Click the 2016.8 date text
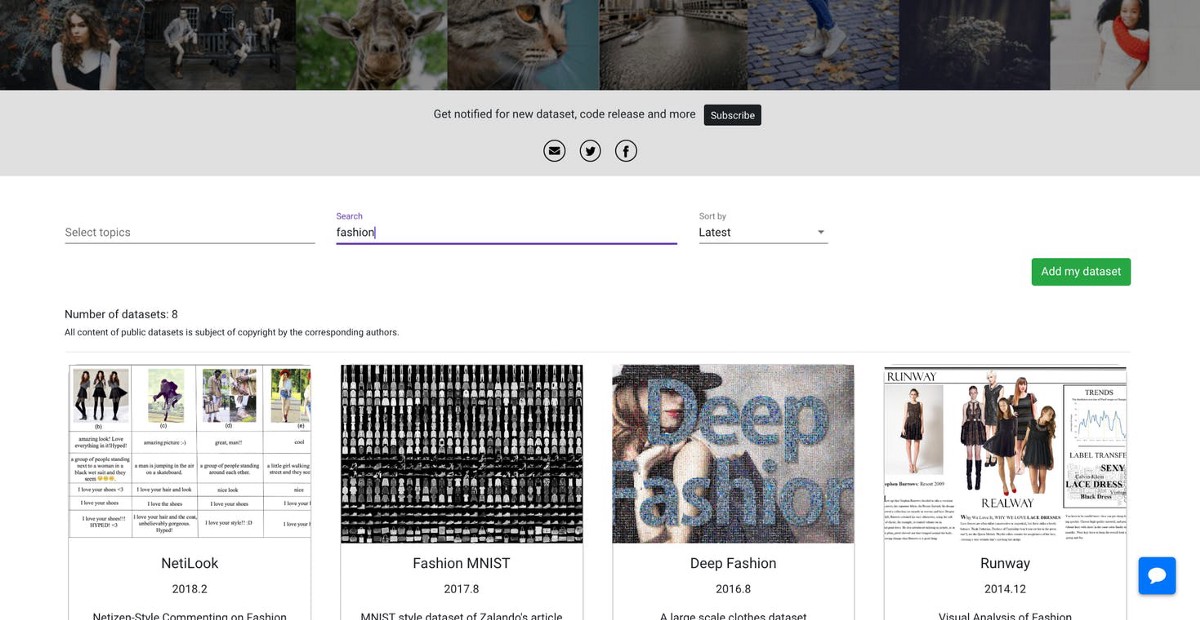The height and width of the screenshot is (620, 1200). point(733,589)
